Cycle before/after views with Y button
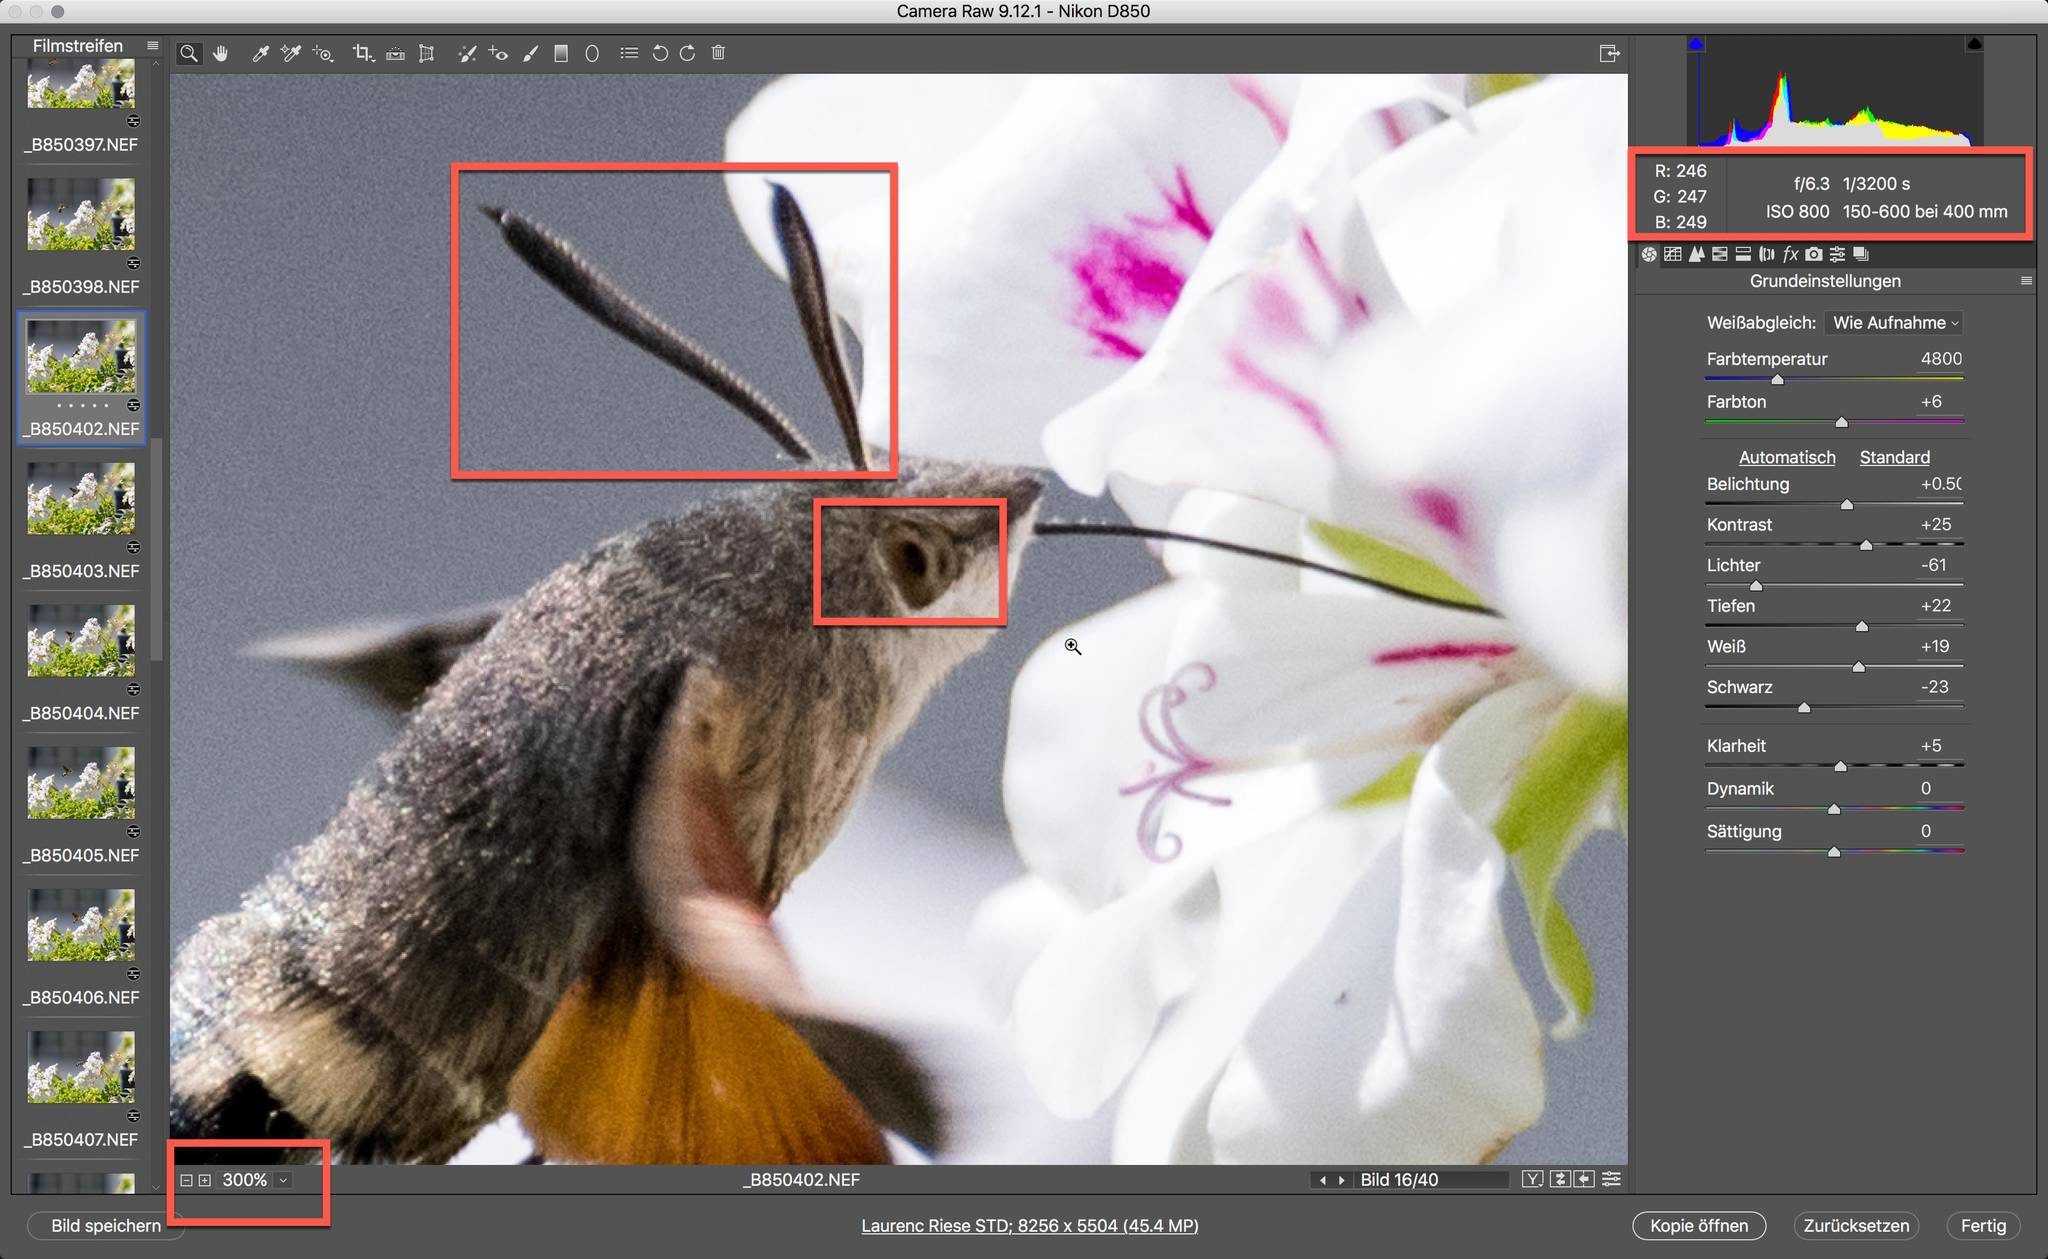 click(1532, 1180)
